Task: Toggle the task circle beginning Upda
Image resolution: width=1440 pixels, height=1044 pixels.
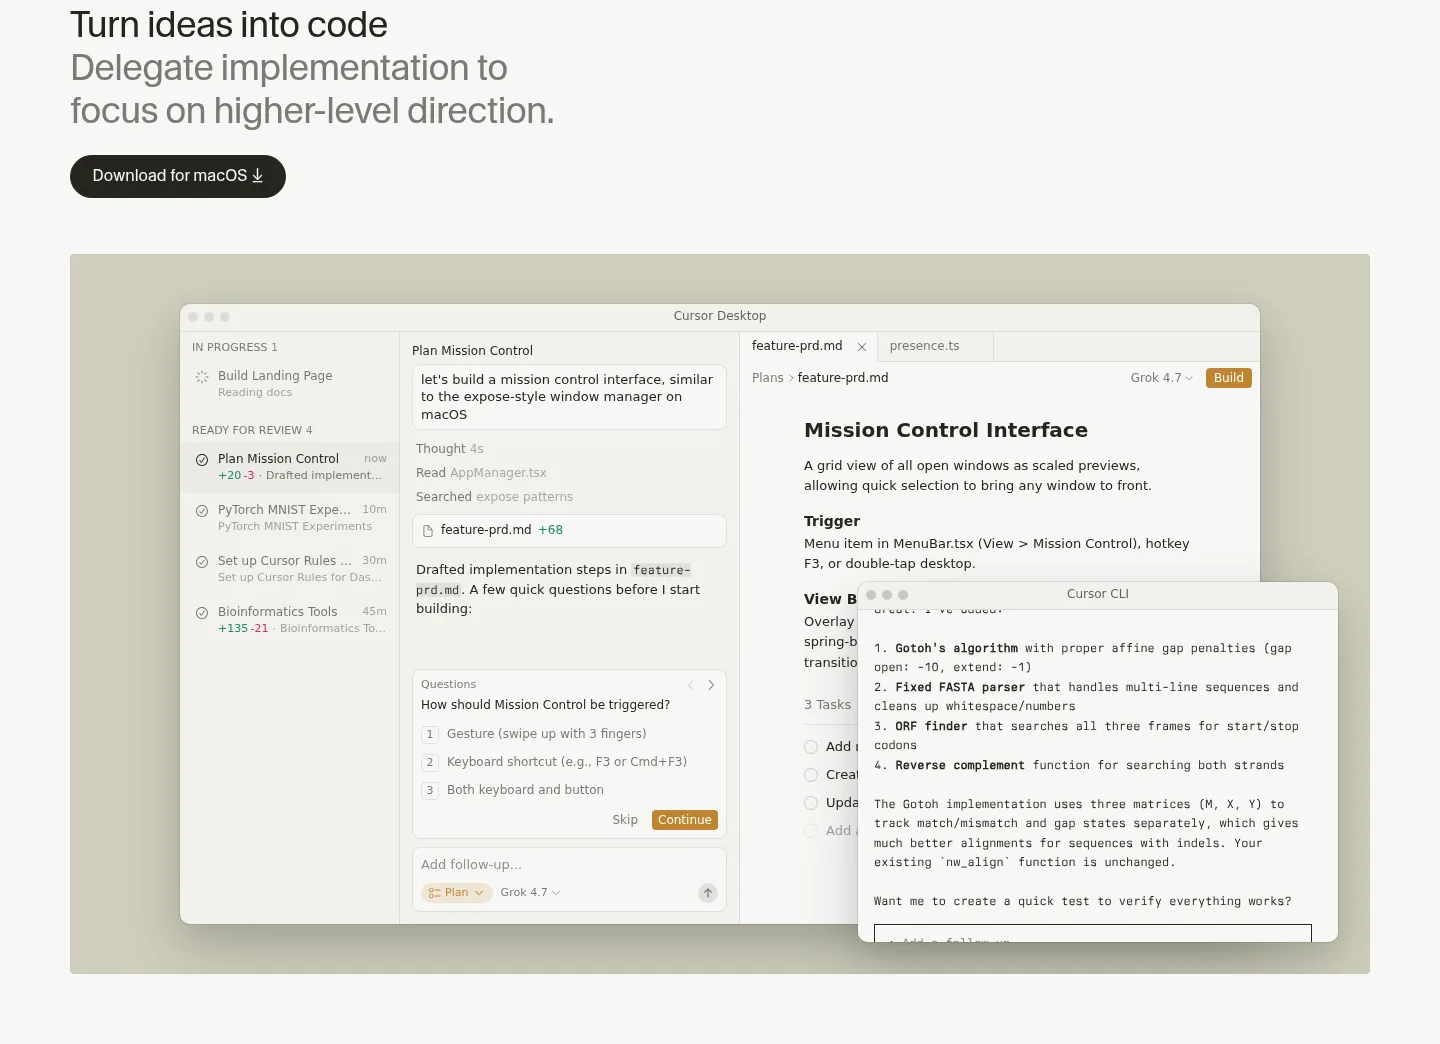Action: 811,803
